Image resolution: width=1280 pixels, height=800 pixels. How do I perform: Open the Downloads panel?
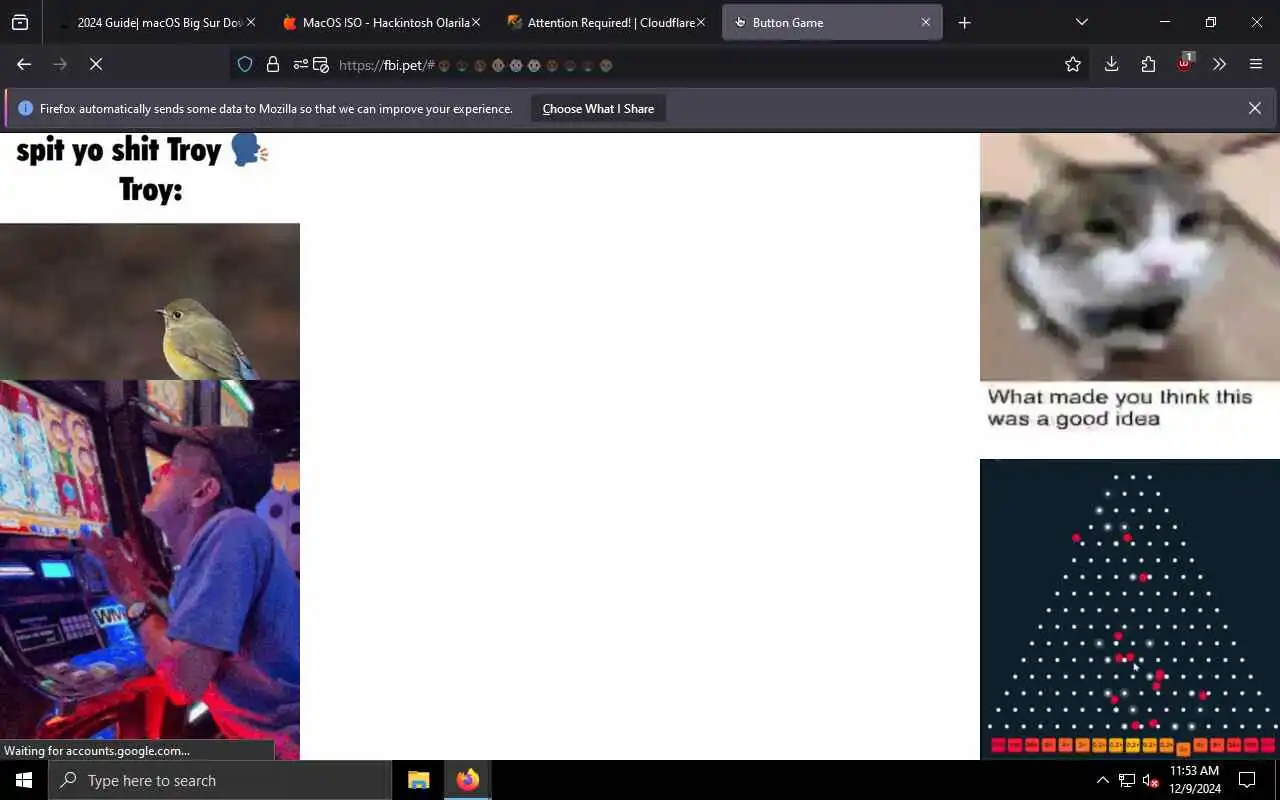coord(1111,64)
